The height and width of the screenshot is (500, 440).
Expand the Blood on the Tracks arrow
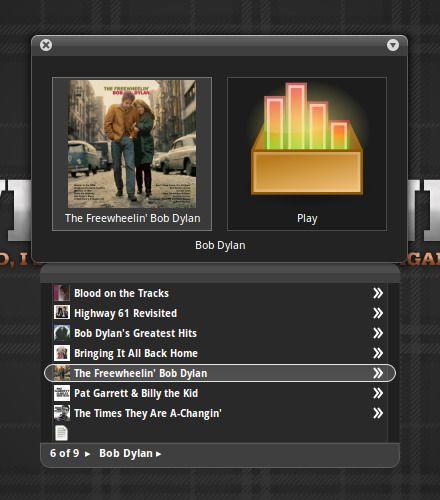[x=378, y=293]
